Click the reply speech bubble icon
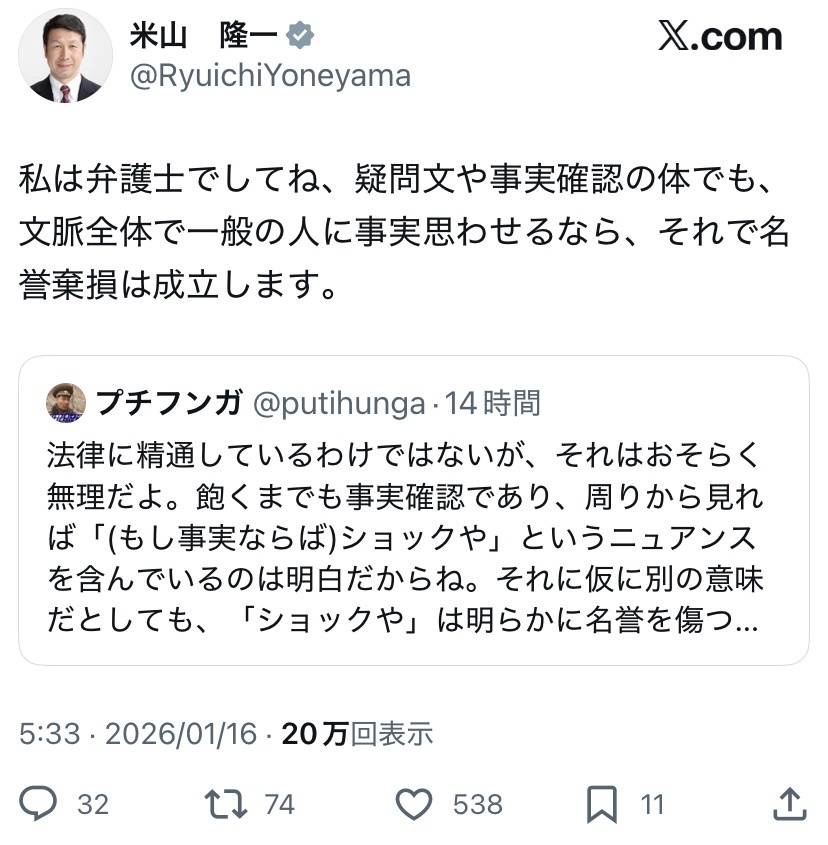Viewport: 828px width, 845px height. coord(38,803)
